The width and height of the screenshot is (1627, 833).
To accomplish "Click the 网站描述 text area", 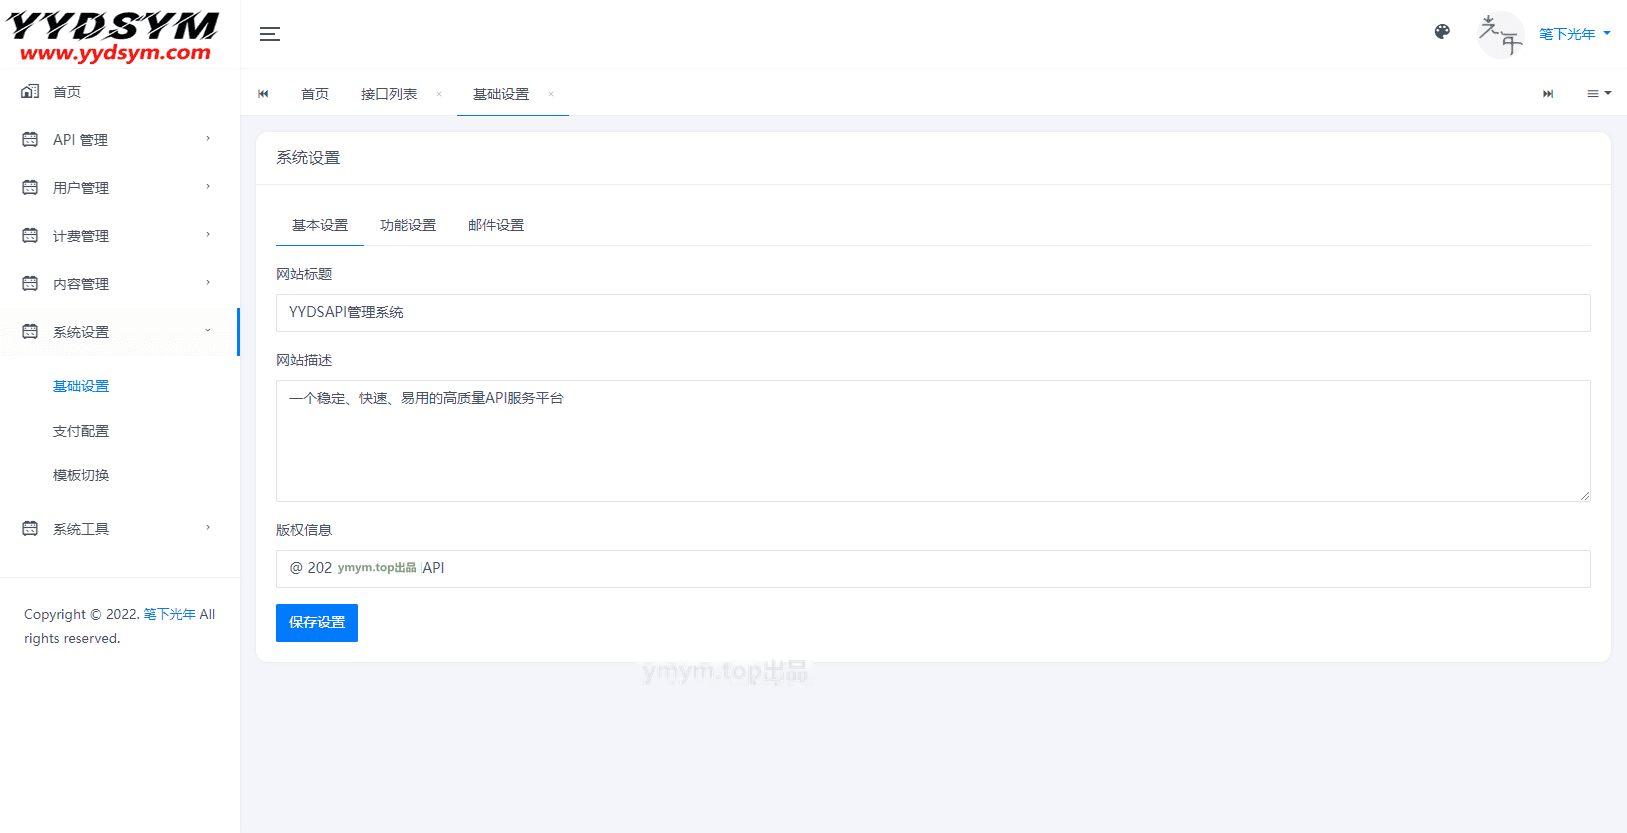I will [x=933, y=441].
